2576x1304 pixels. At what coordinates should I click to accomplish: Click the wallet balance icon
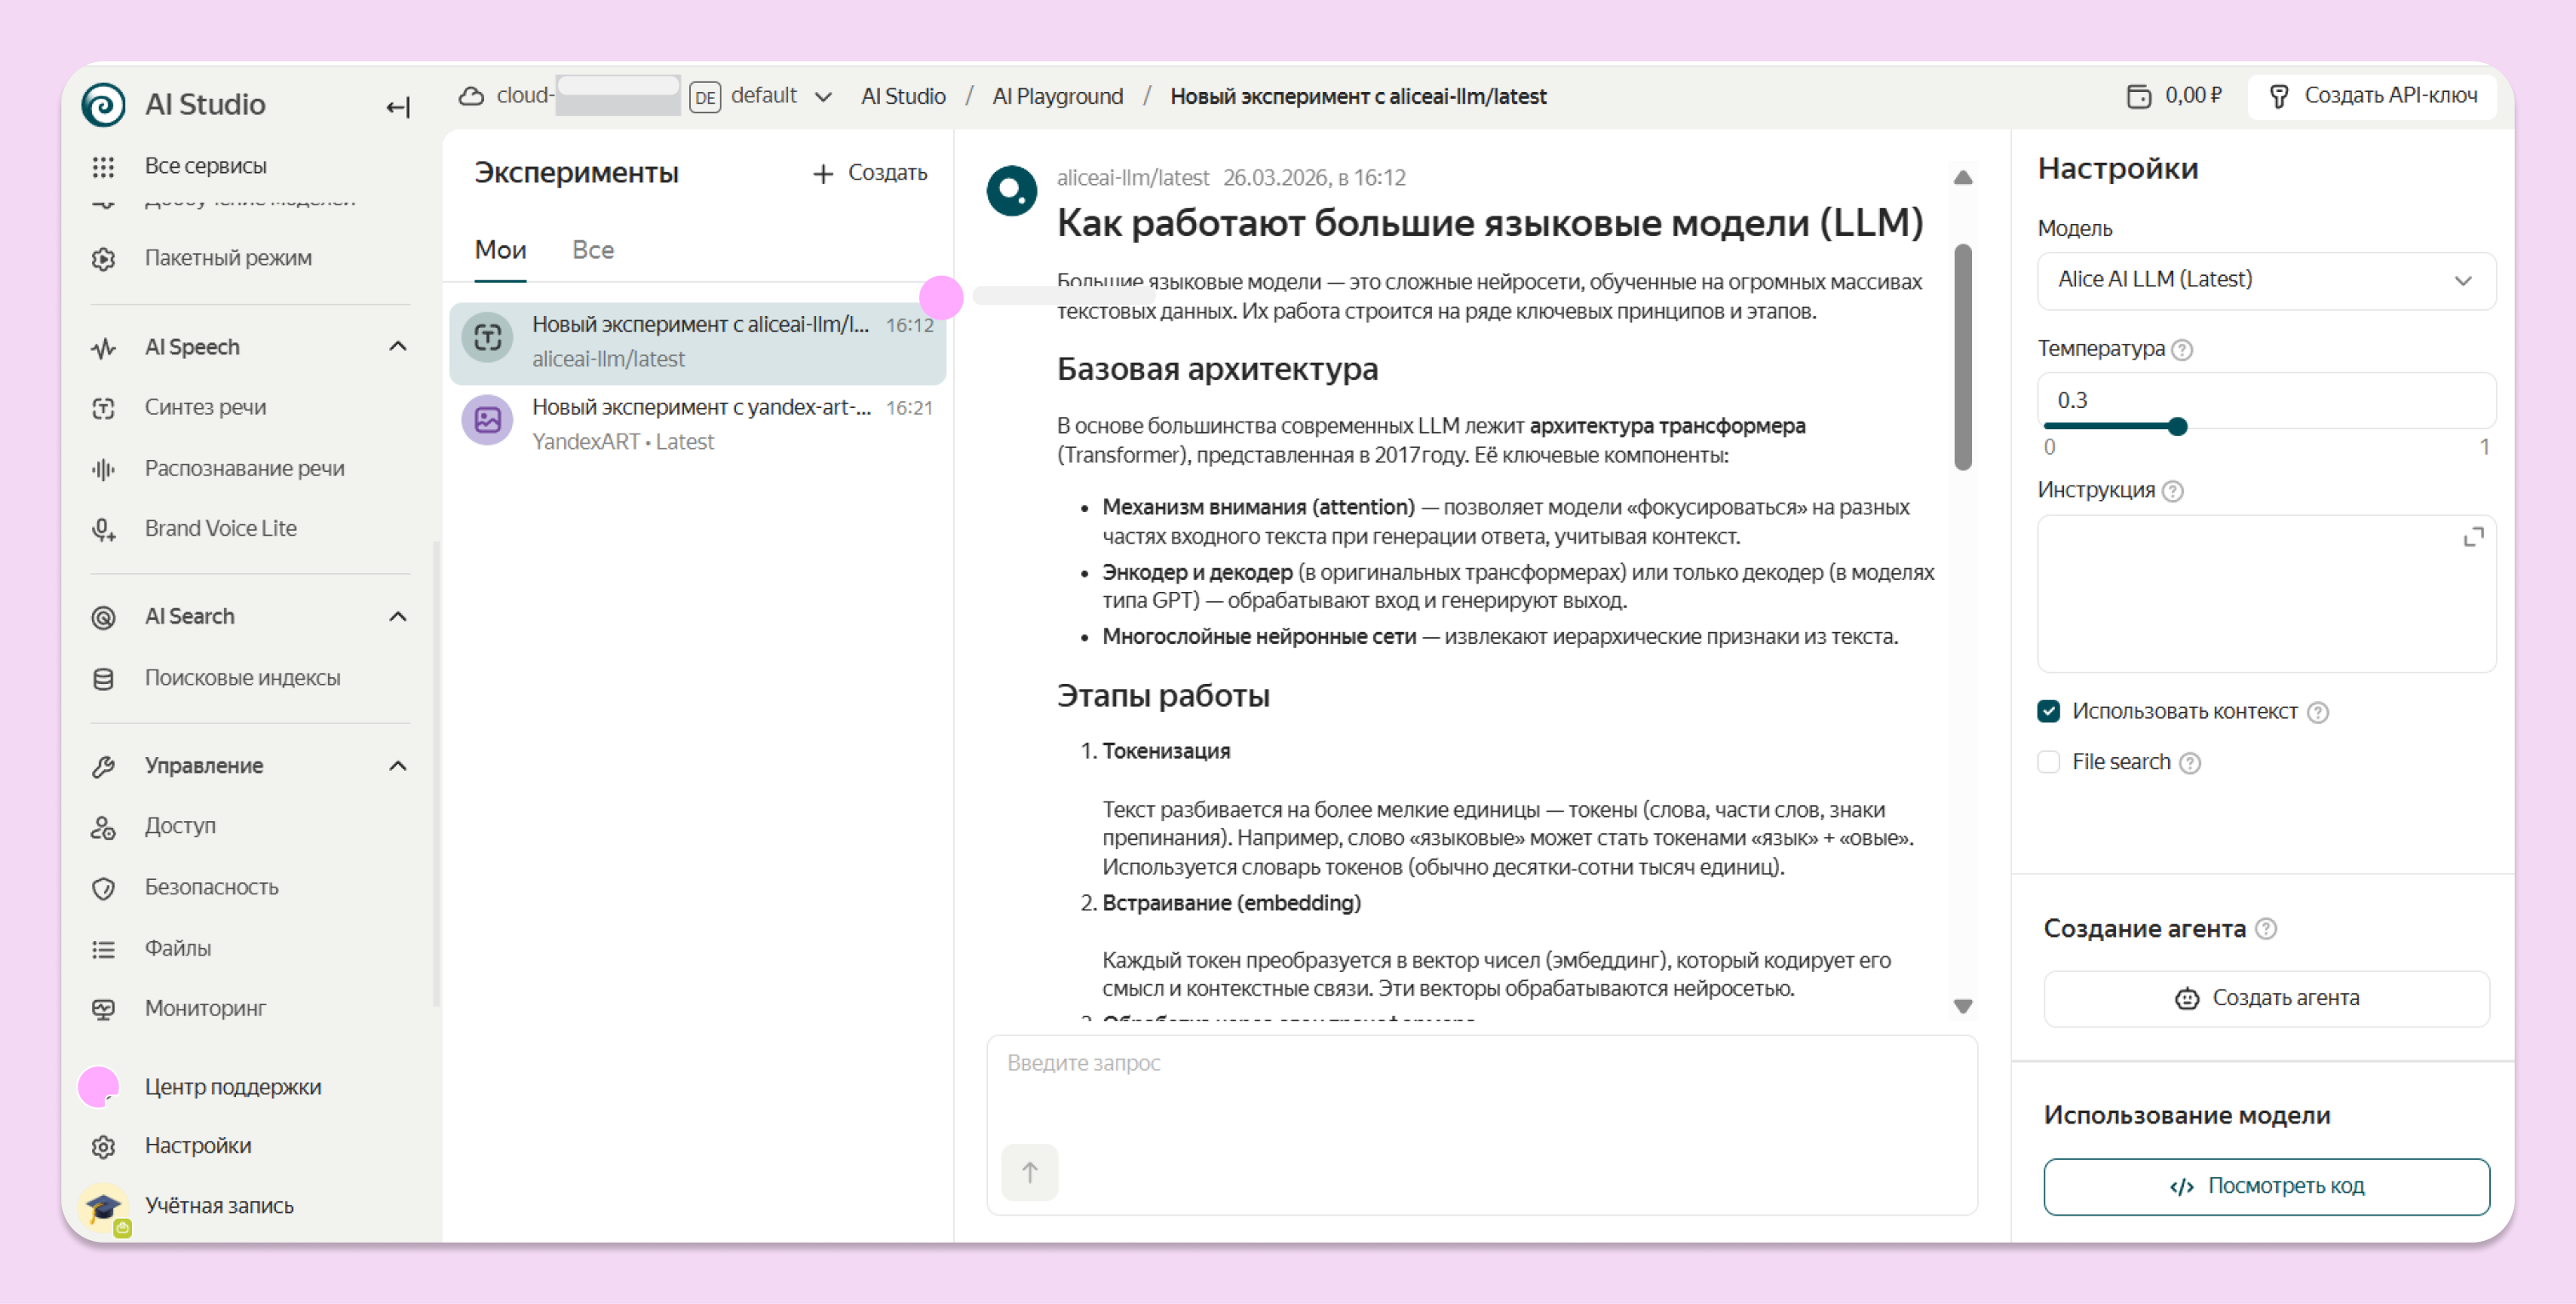click(2138, 96)
